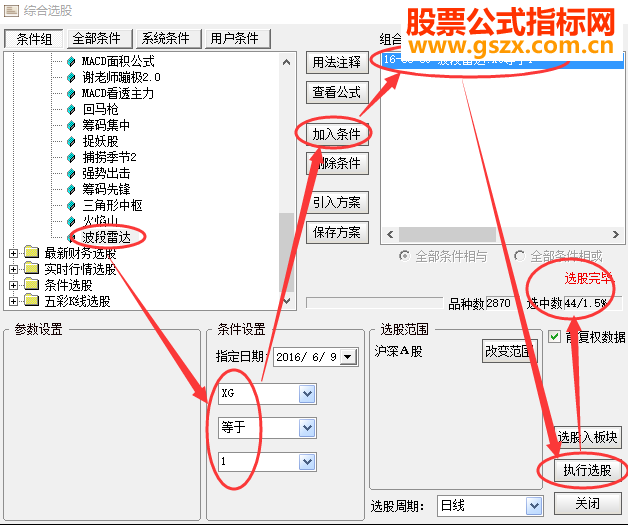Click the 加入条件 button
Screen dimensions: 628x525
pos(337,134)
